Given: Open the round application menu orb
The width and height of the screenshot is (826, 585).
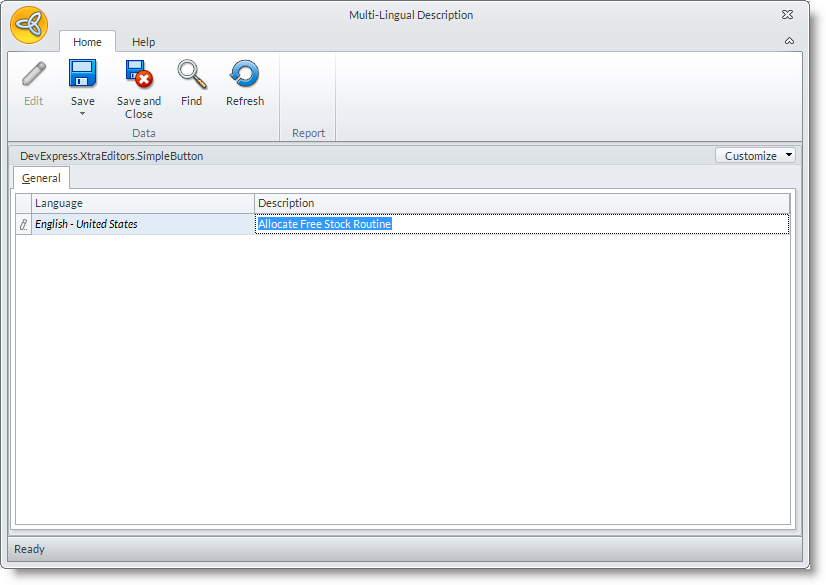Looking at the screenshot, I should point(29,25).
